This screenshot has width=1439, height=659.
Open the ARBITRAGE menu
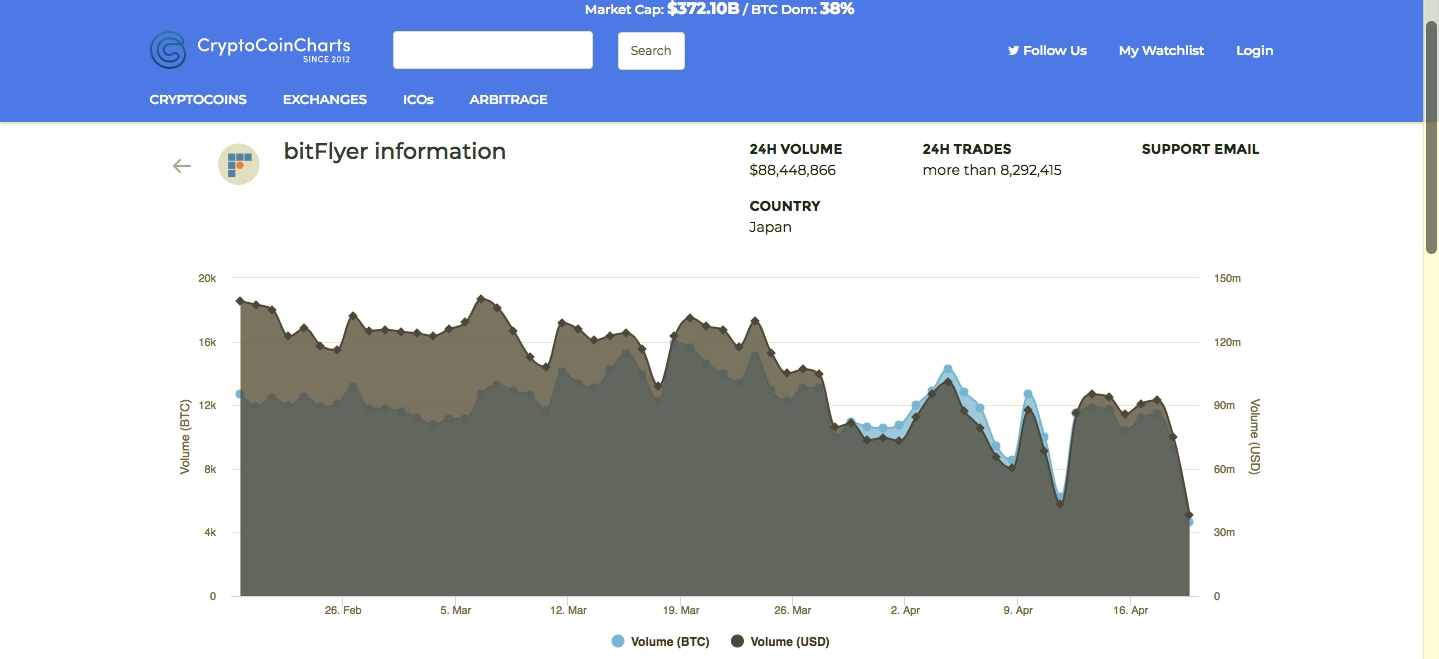(509, 100)
